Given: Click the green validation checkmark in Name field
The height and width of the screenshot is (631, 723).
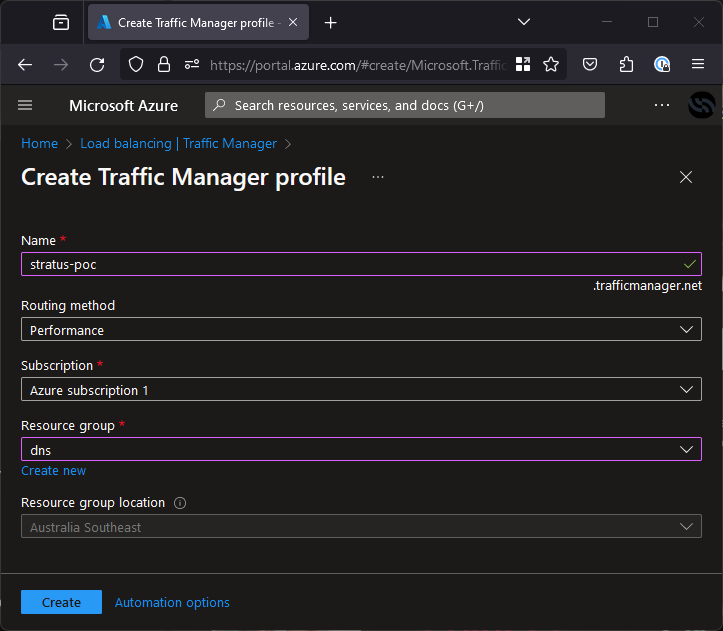Looking at the screenshot, I should point(689,264).
